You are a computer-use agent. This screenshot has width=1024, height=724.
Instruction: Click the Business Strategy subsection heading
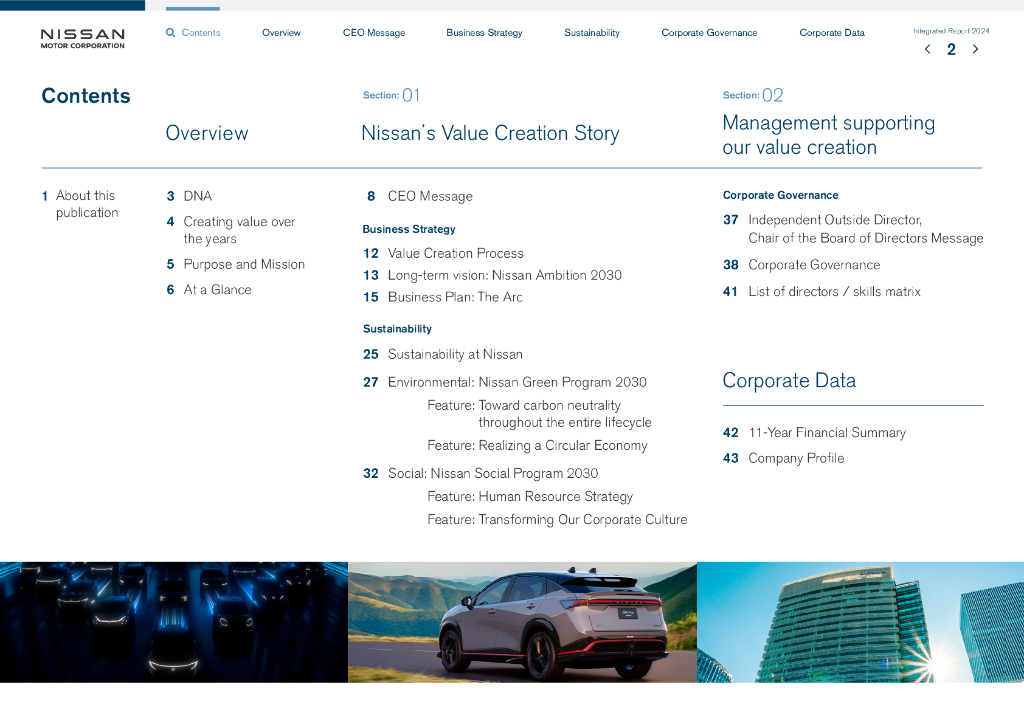click(409, 229)
